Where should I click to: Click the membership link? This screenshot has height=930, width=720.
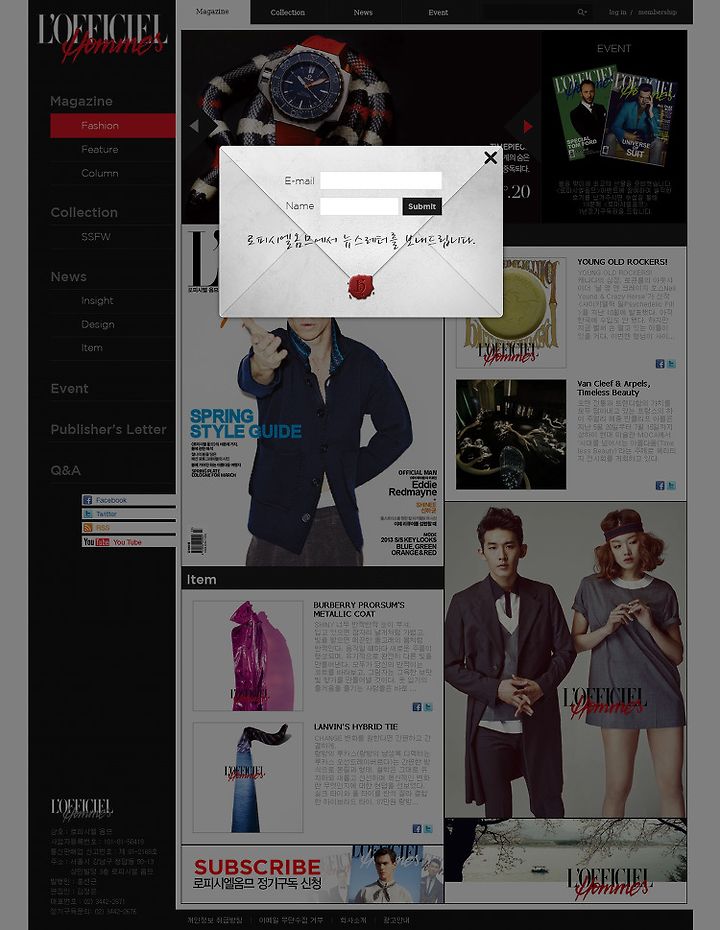(x=657, y=12)
